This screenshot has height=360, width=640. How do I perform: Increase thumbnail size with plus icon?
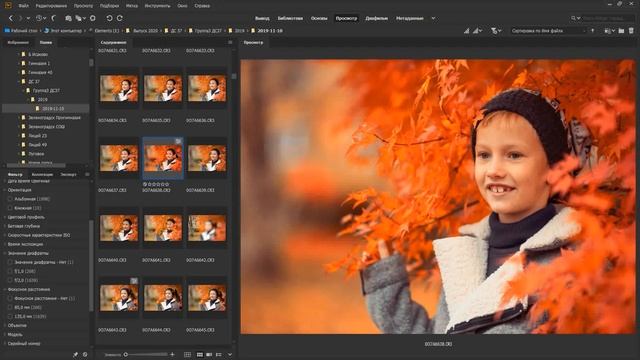point(173,354)
